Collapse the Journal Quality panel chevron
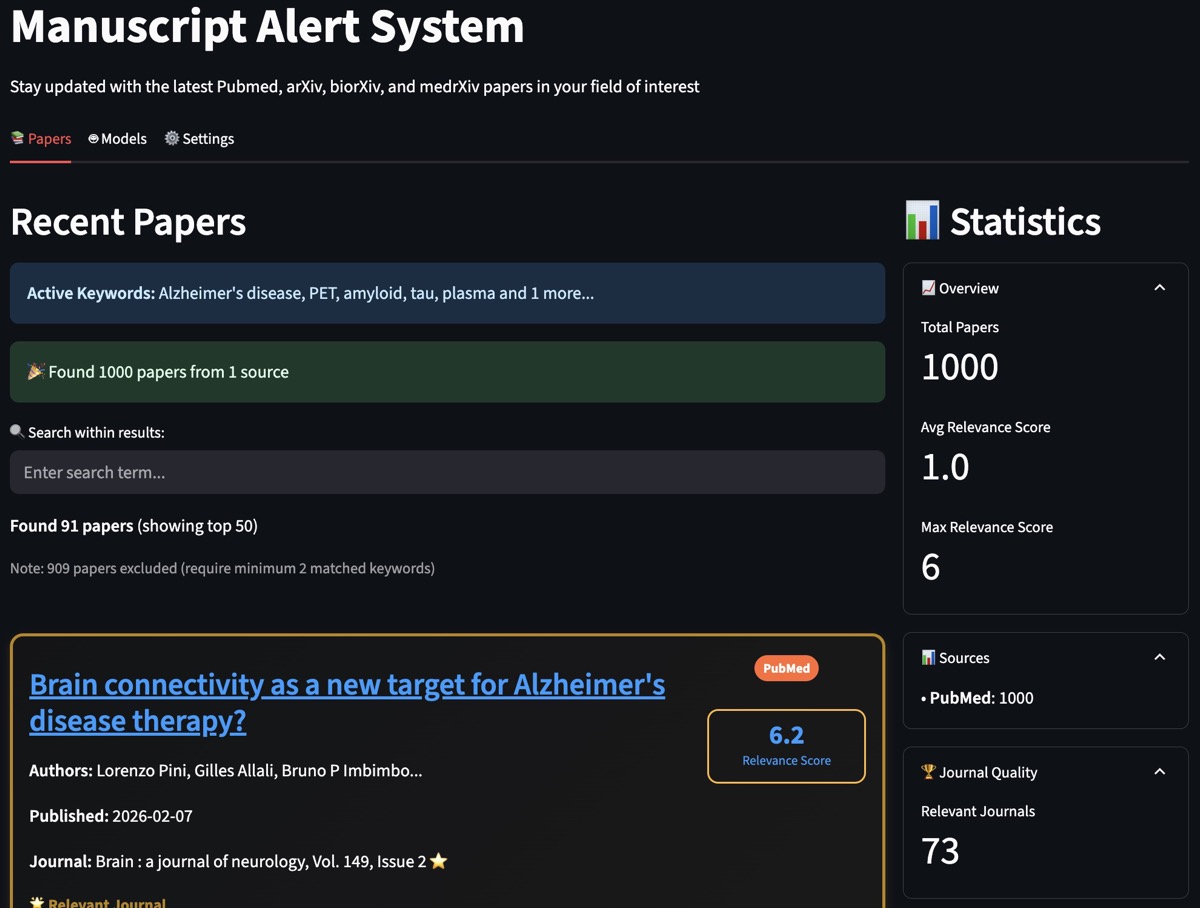This screenshot has height=908, width=1200. (x=1160, y=772)
